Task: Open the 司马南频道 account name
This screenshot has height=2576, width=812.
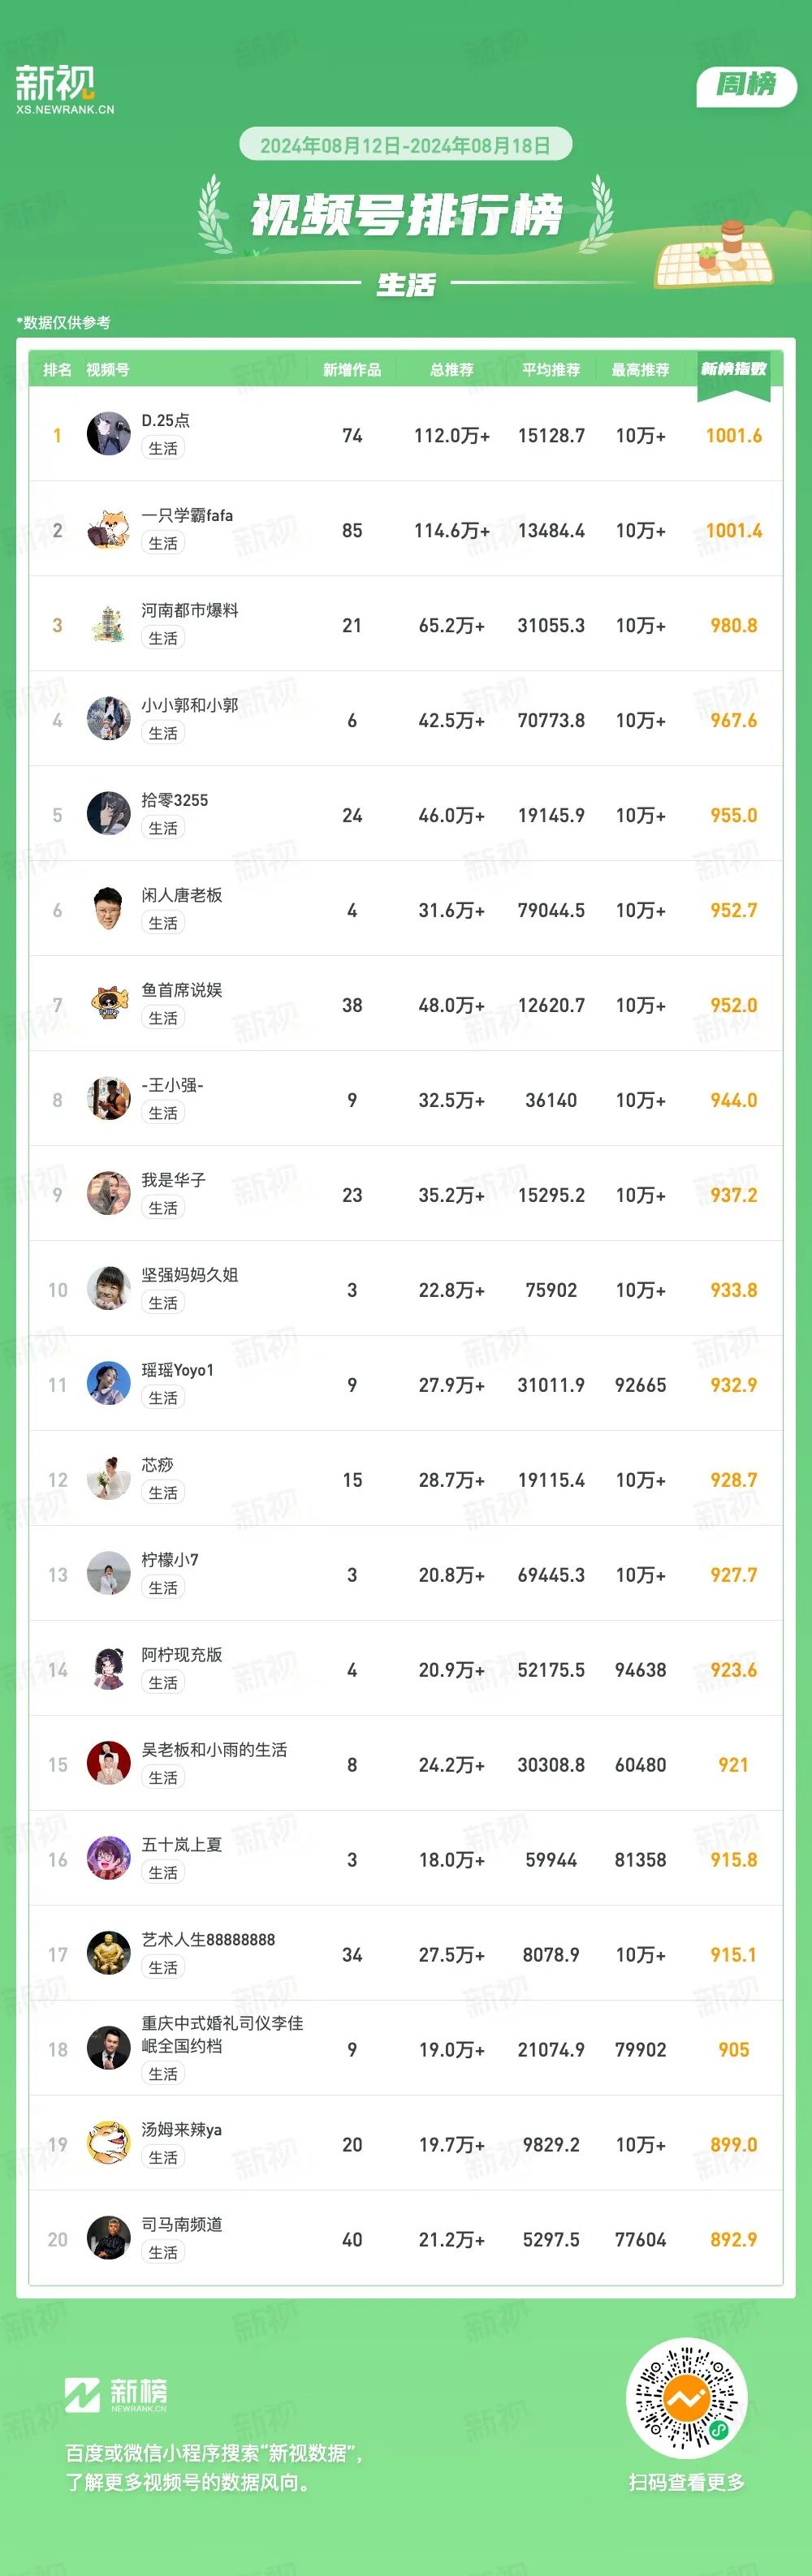Action: (182, 2224)
